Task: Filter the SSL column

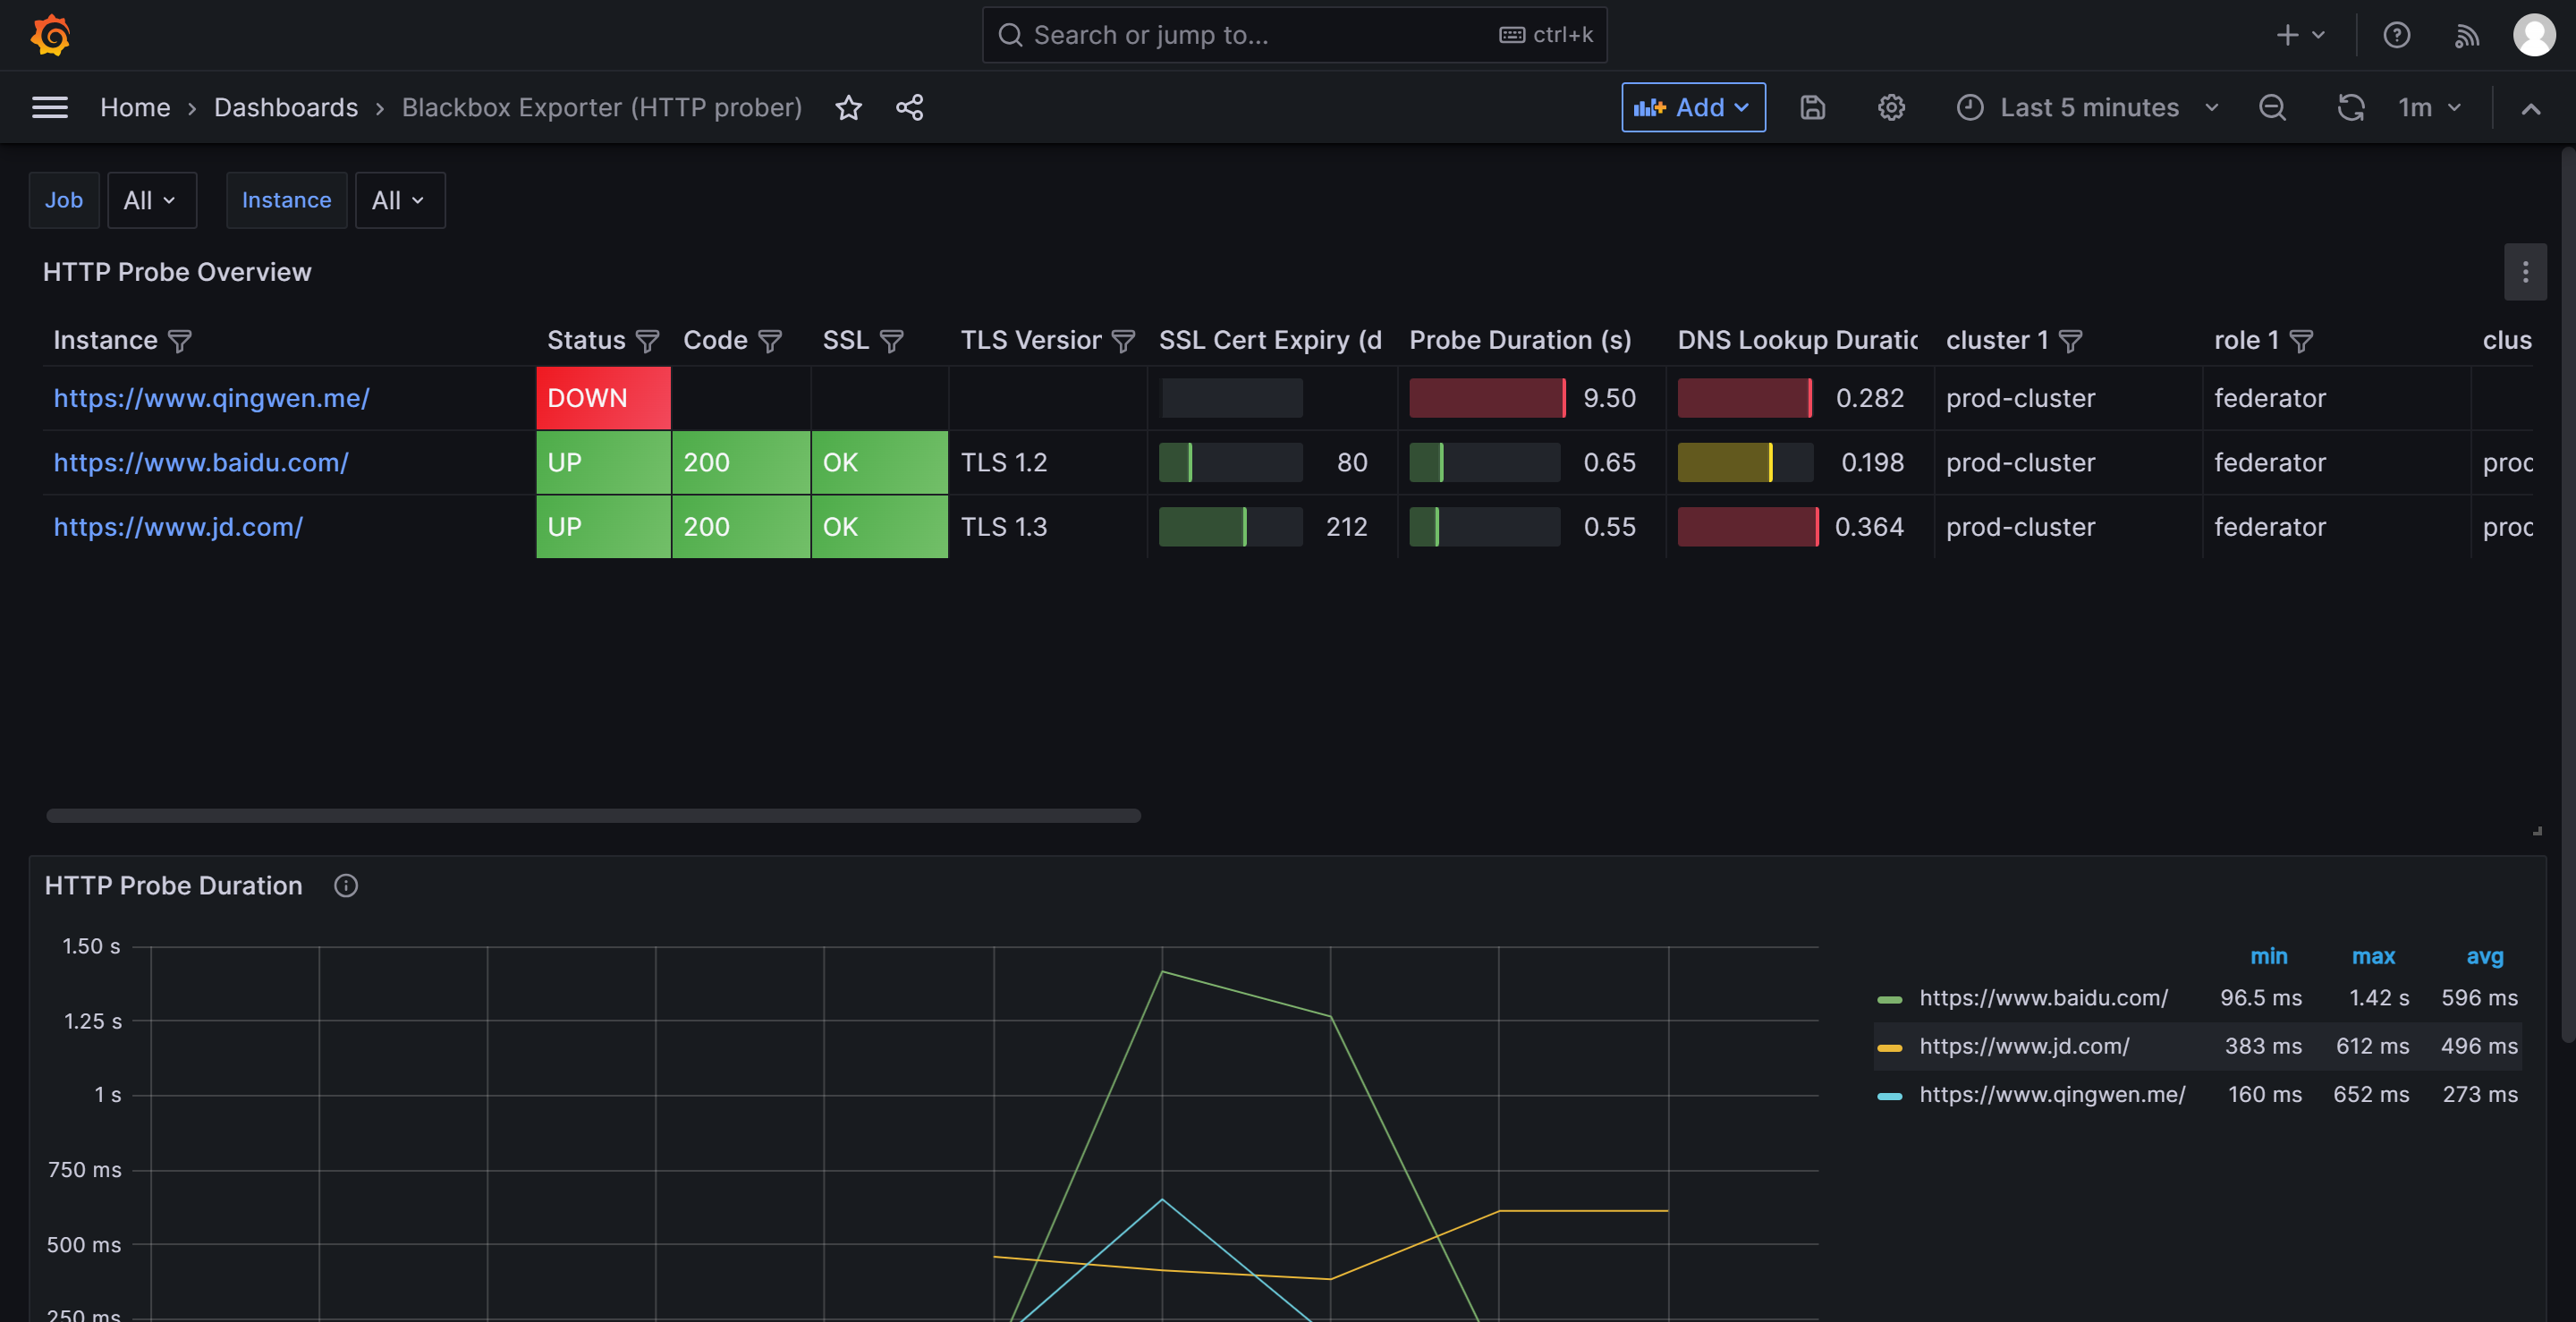Action: click(892, 341)
